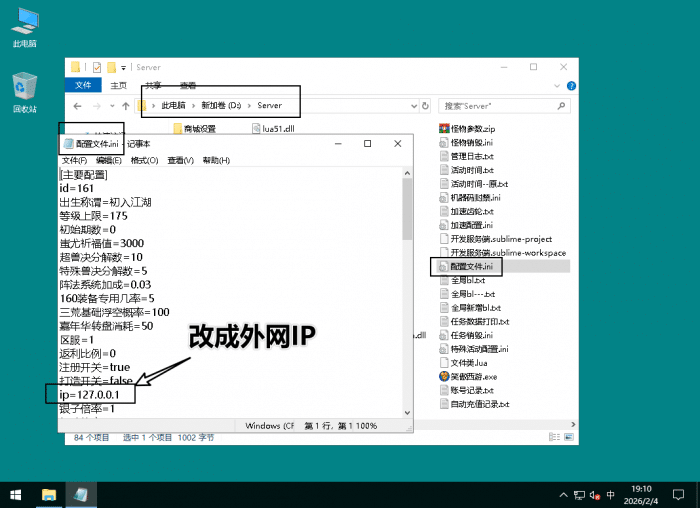Select the 笑傲西游.exe application icon
This screenshot has width=700, height=508.
[x=444, y=377]
